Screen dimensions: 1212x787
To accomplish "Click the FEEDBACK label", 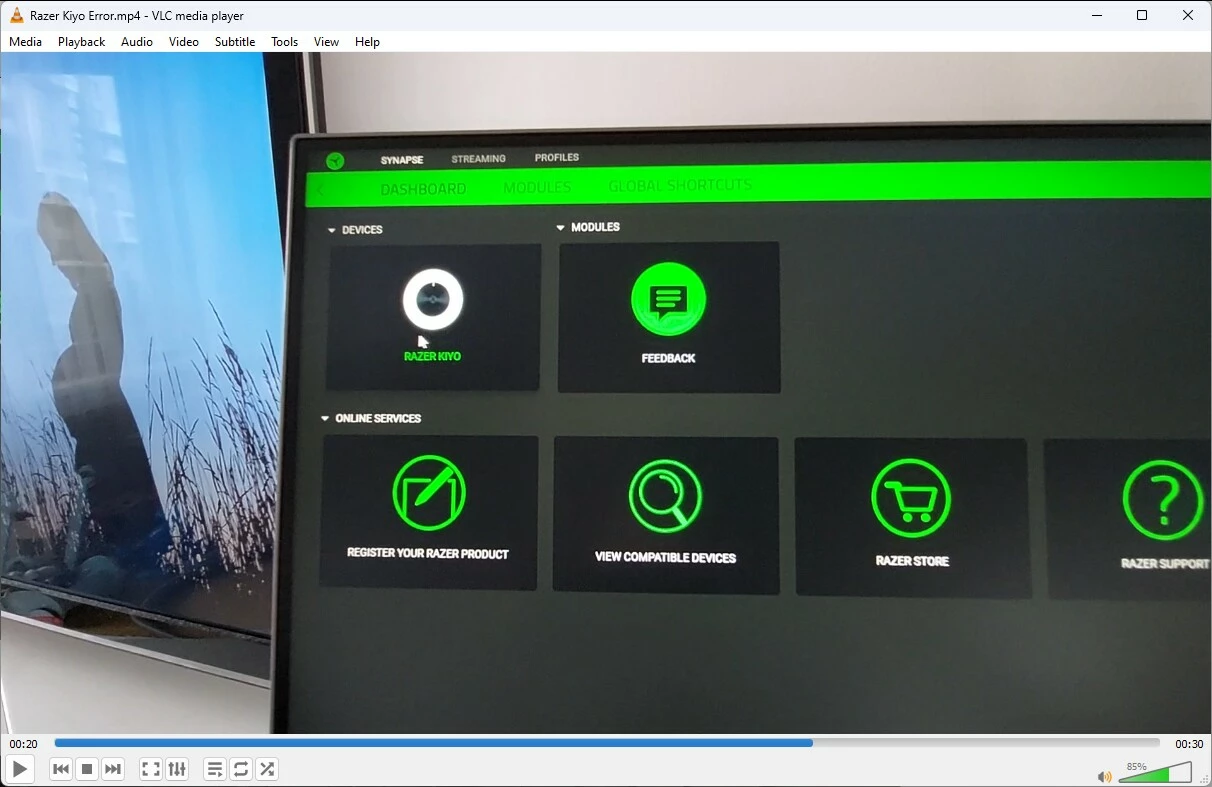I will (x=668, y=358).
